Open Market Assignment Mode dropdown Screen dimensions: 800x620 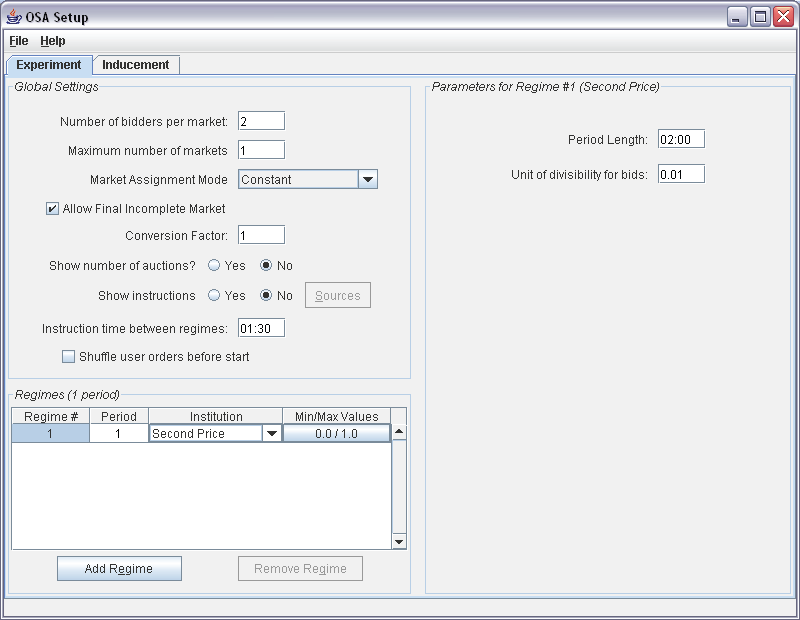[367, 180]
